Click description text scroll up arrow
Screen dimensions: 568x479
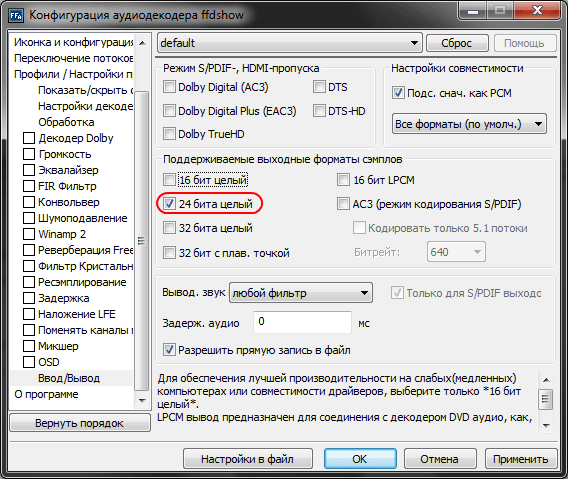tap(546, 380)
